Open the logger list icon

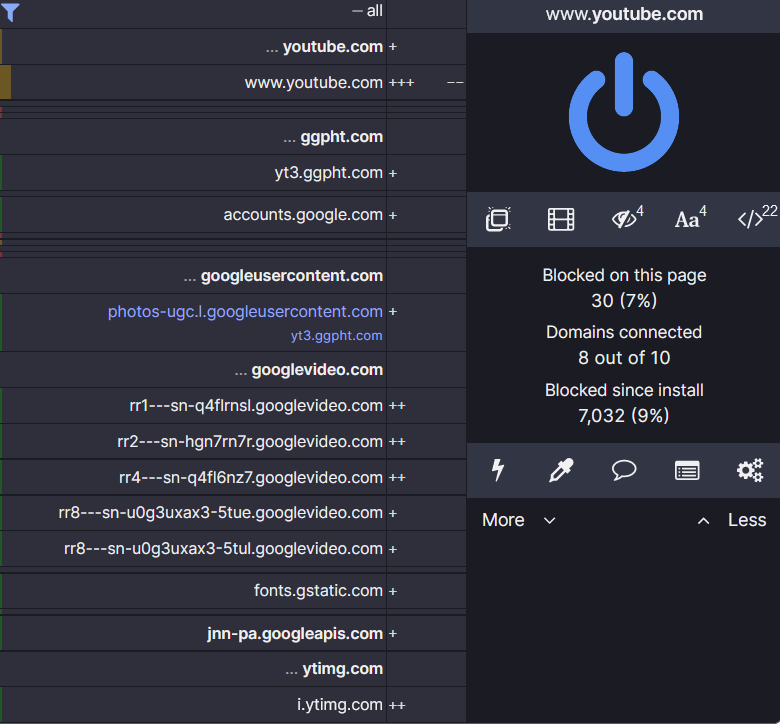(687, 470)
